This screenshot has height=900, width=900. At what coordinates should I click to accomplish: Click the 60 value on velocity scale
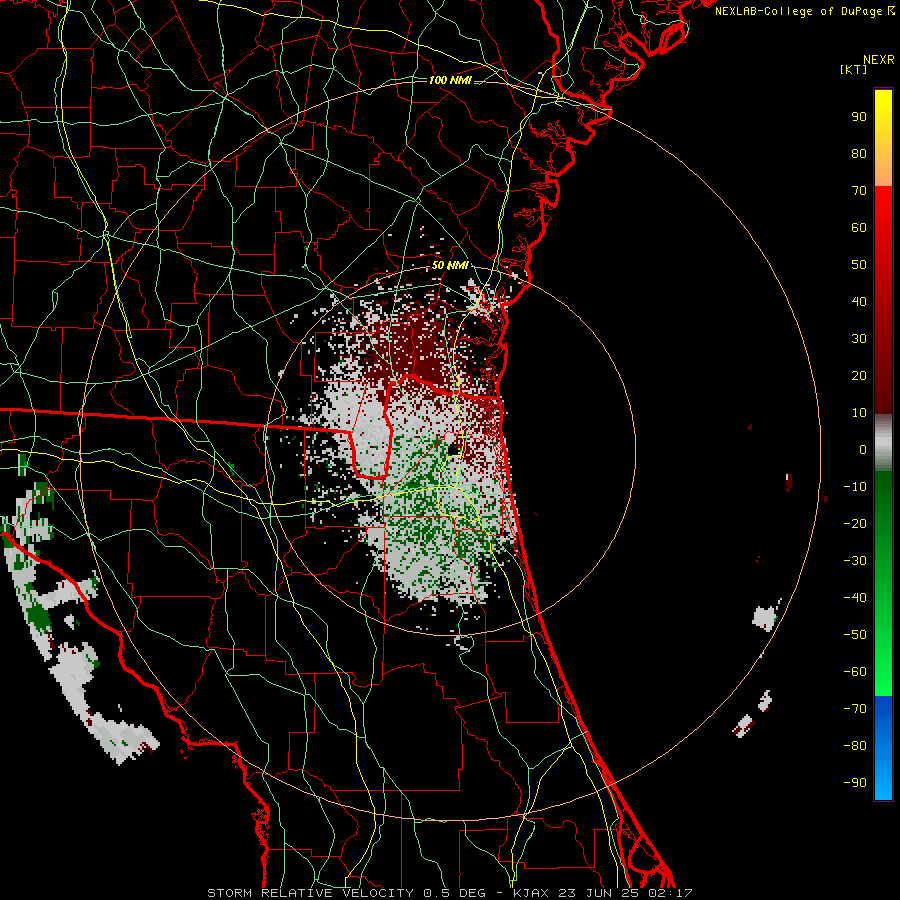(x=859, y=228)
